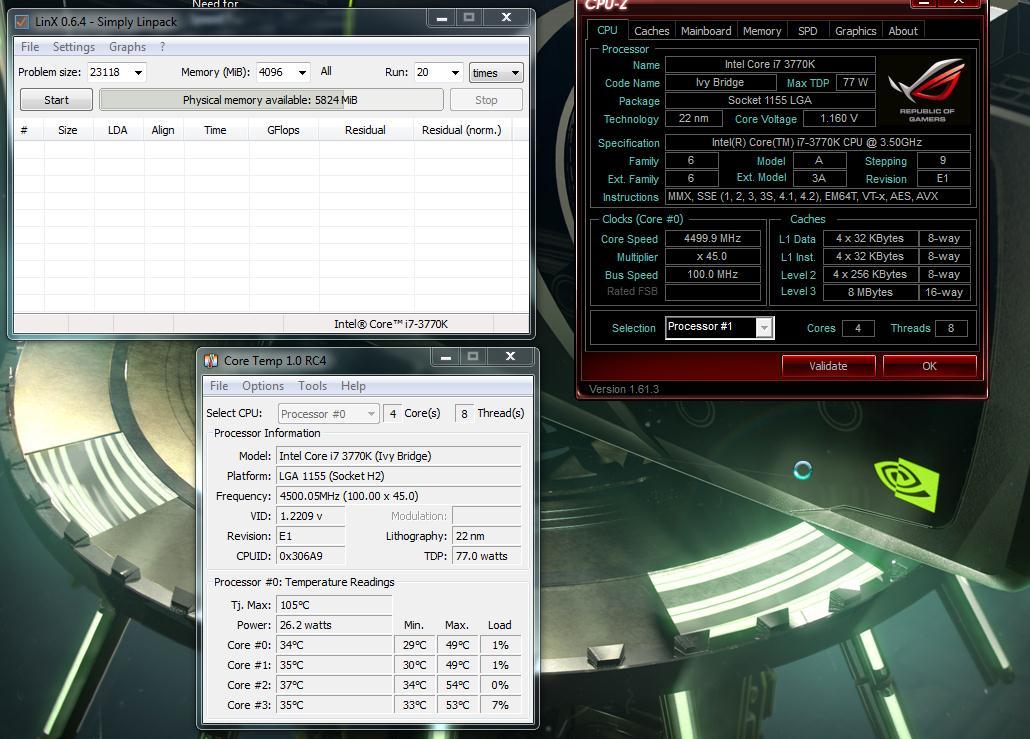Switch to the Caches tab in CPU-Z
Image resolution: width=1030 pixels, height=739 pixels.
click(651, 31)
